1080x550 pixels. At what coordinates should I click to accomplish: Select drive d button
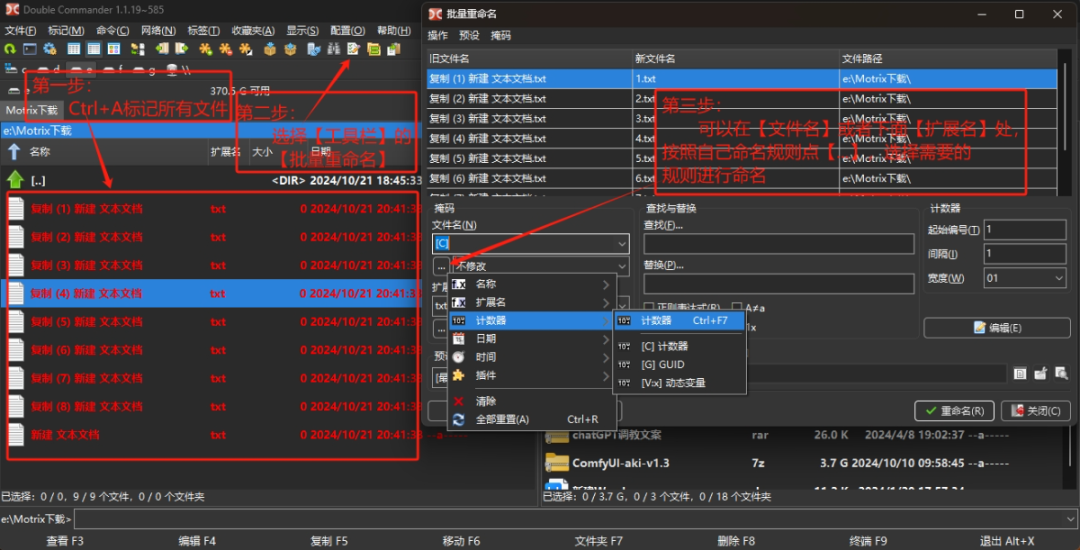tap(50, 69)
